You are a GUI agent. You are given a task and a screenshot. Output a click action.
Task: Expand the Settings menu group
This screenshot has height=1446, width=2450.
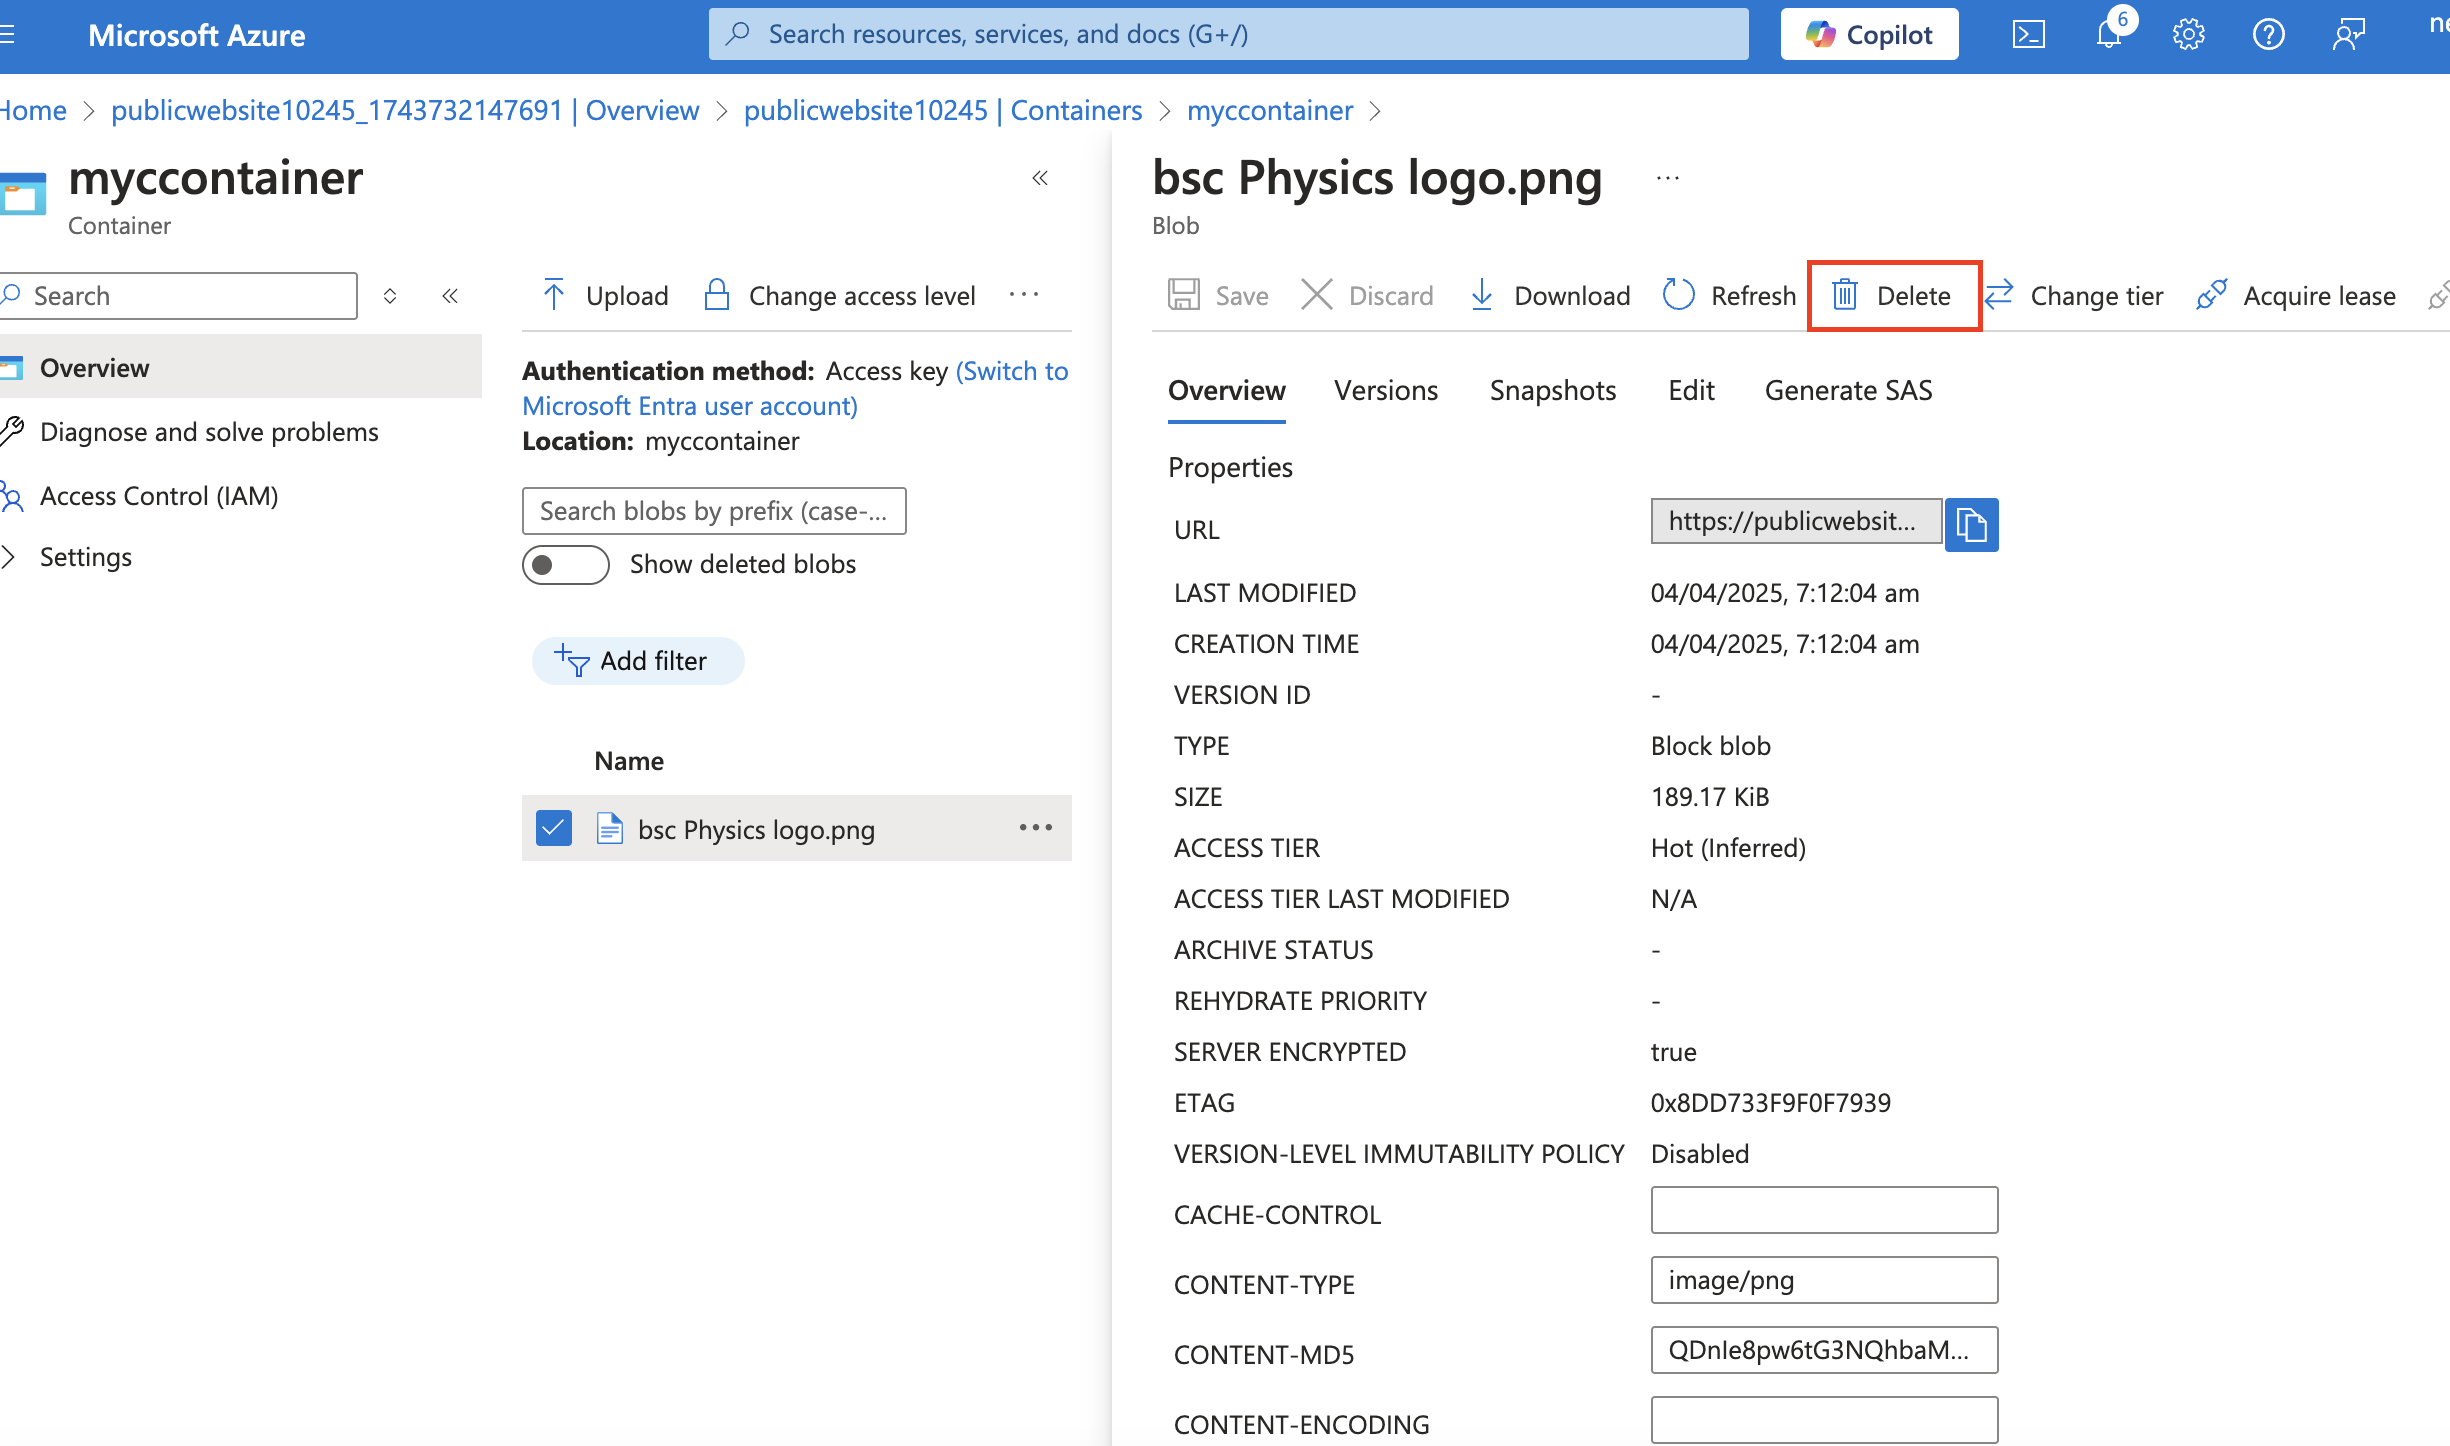click(85, 557)
